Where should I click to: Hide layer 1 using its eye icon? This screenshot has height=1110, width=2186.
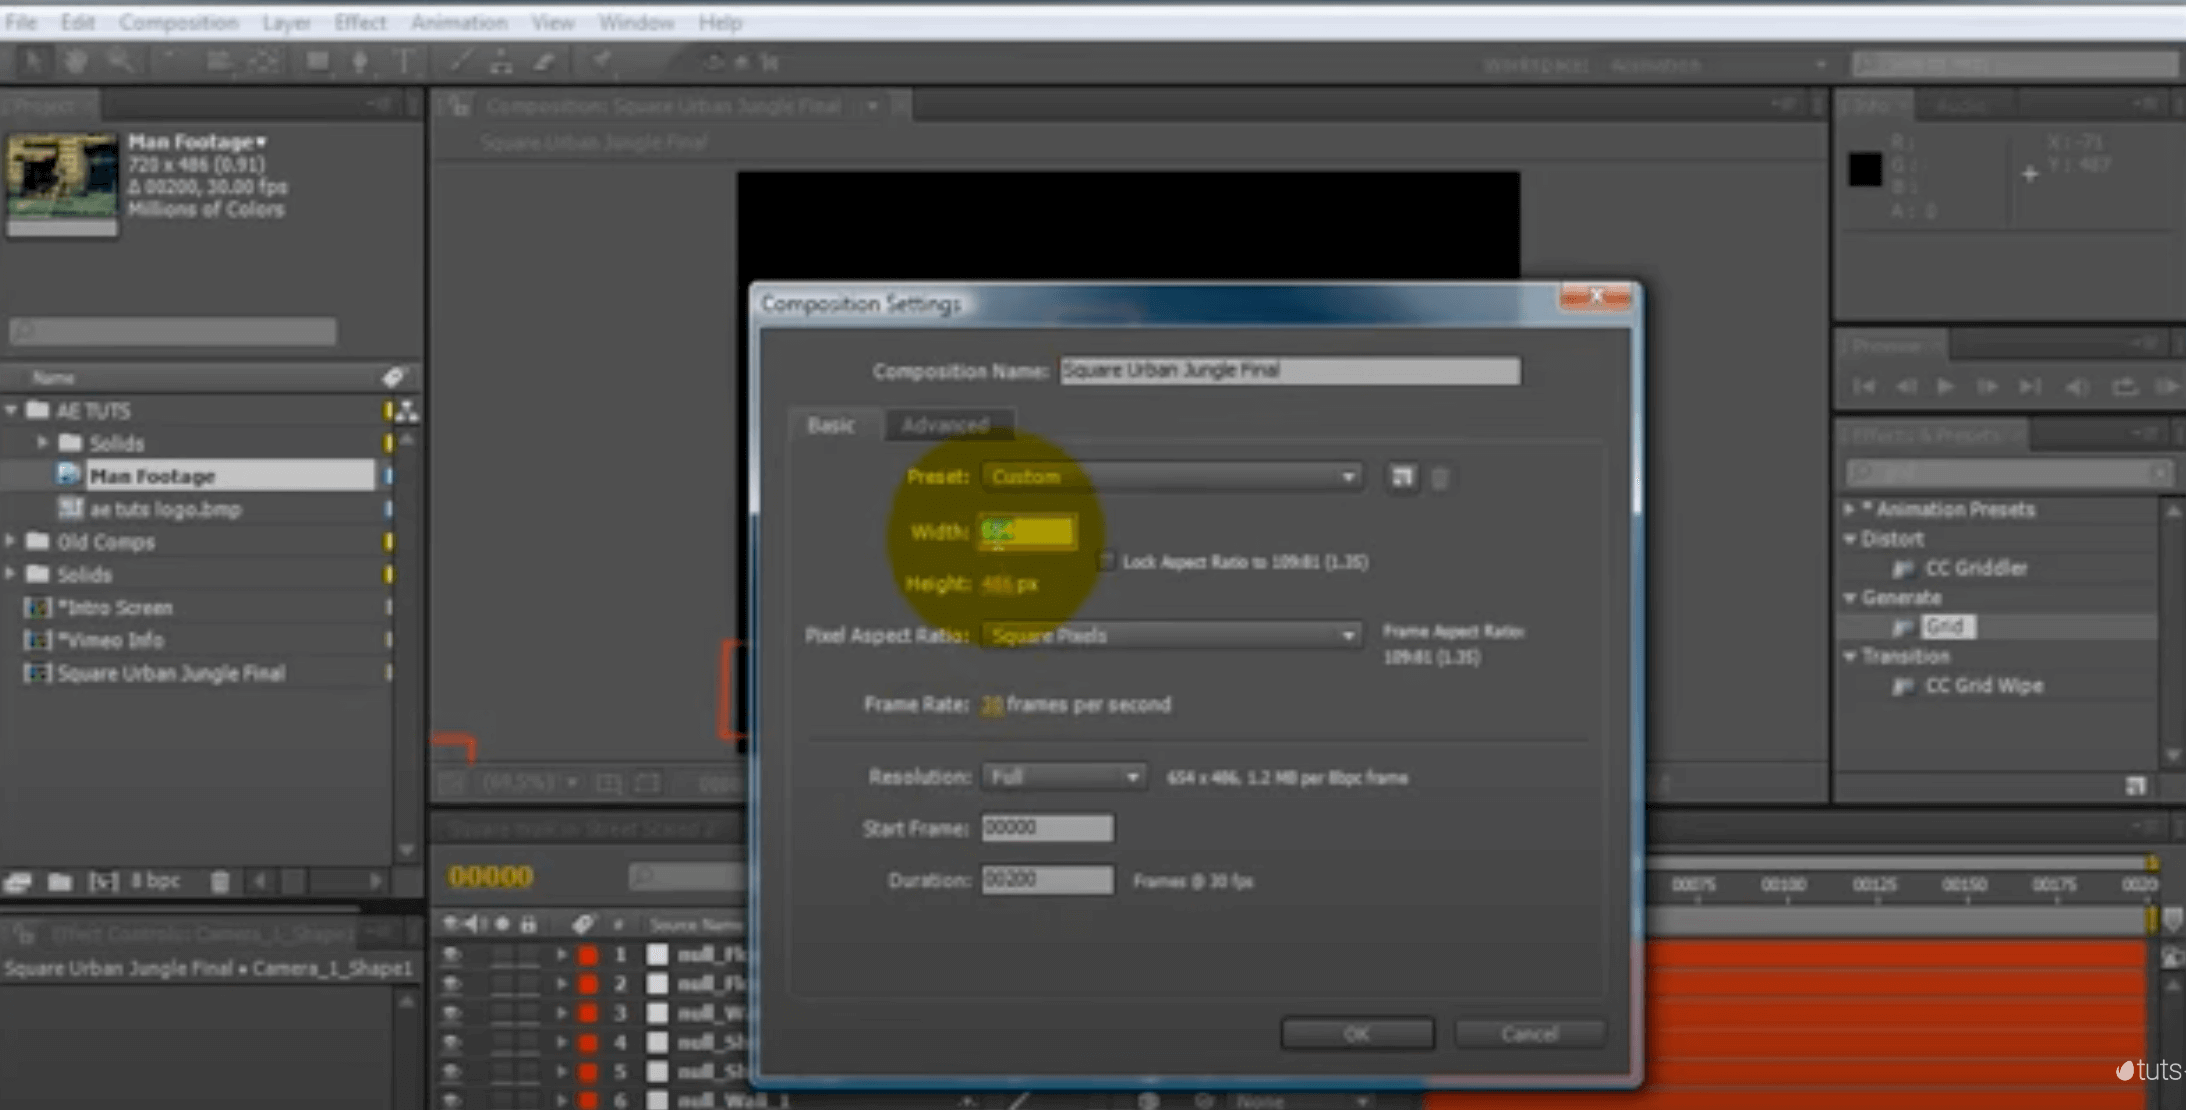pos(452,954)
